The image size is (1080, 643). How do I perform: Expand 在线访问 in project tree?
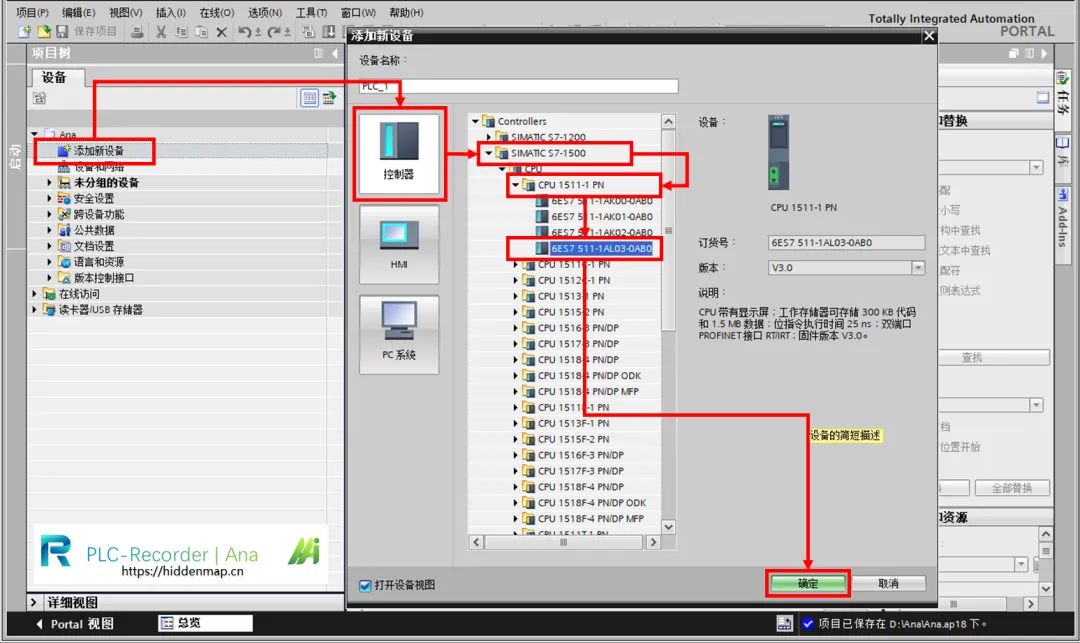click(34, 294)
